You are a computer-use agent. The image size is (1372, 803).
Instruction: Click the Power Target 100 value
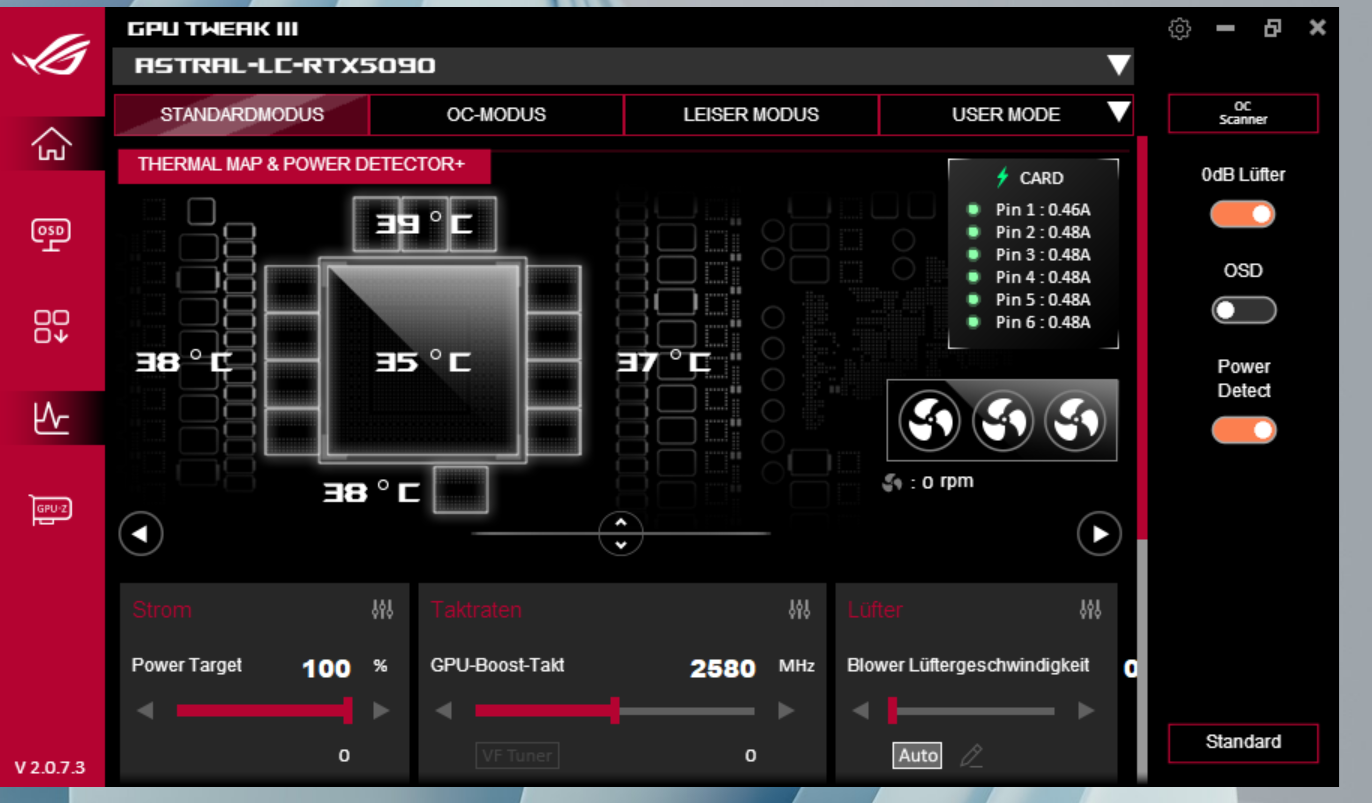[326, 668]
